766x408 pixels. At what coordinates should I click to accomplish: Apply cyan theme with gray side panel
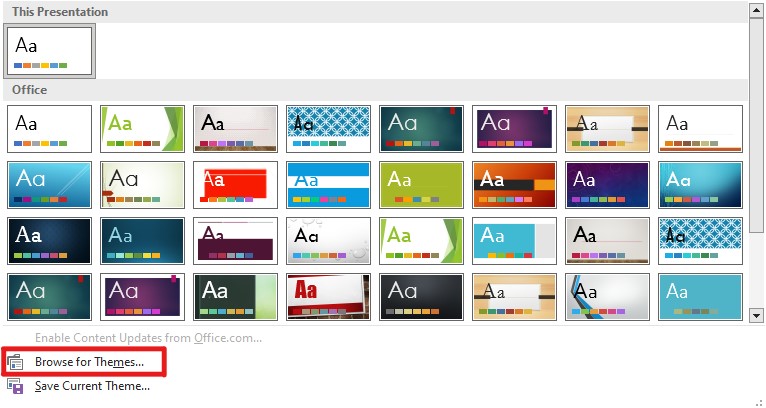coord(514,241)
